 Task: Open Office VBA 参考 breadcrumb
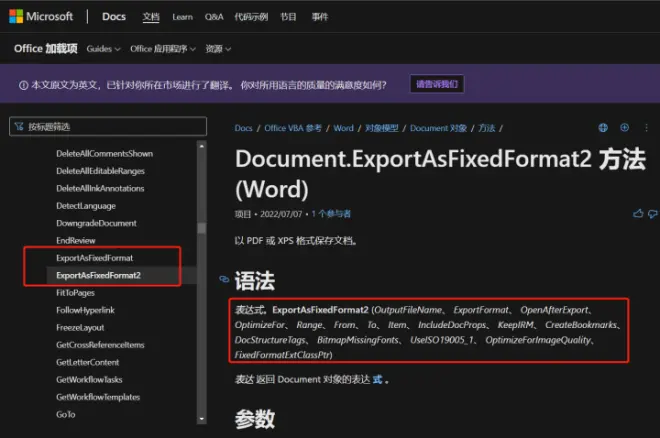click(293, 128)
